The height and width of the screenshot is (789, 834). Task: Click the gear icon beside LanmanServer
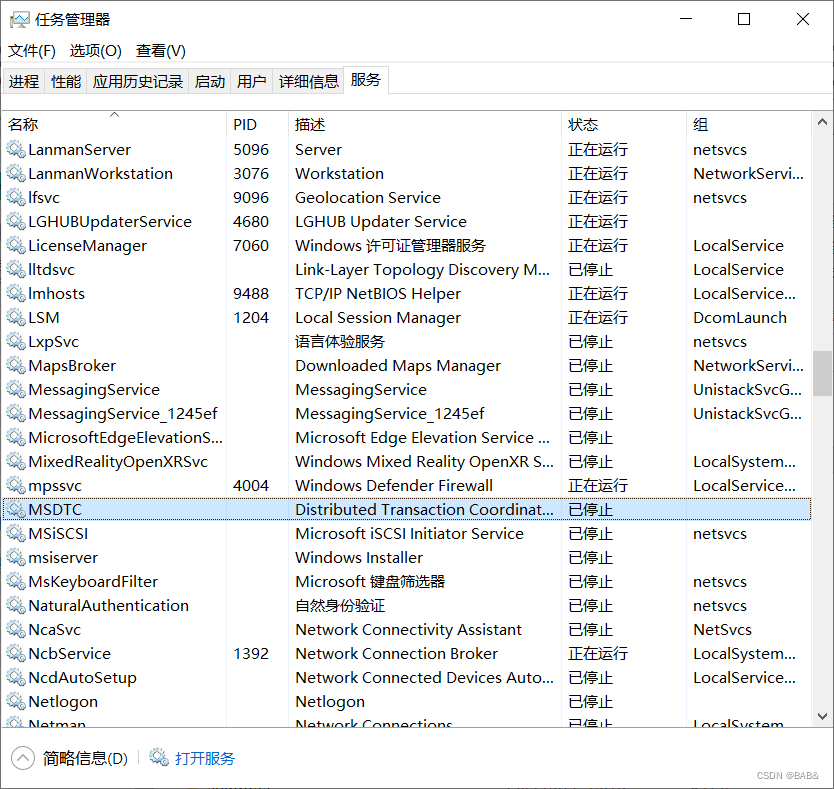(x=17, y=149)
